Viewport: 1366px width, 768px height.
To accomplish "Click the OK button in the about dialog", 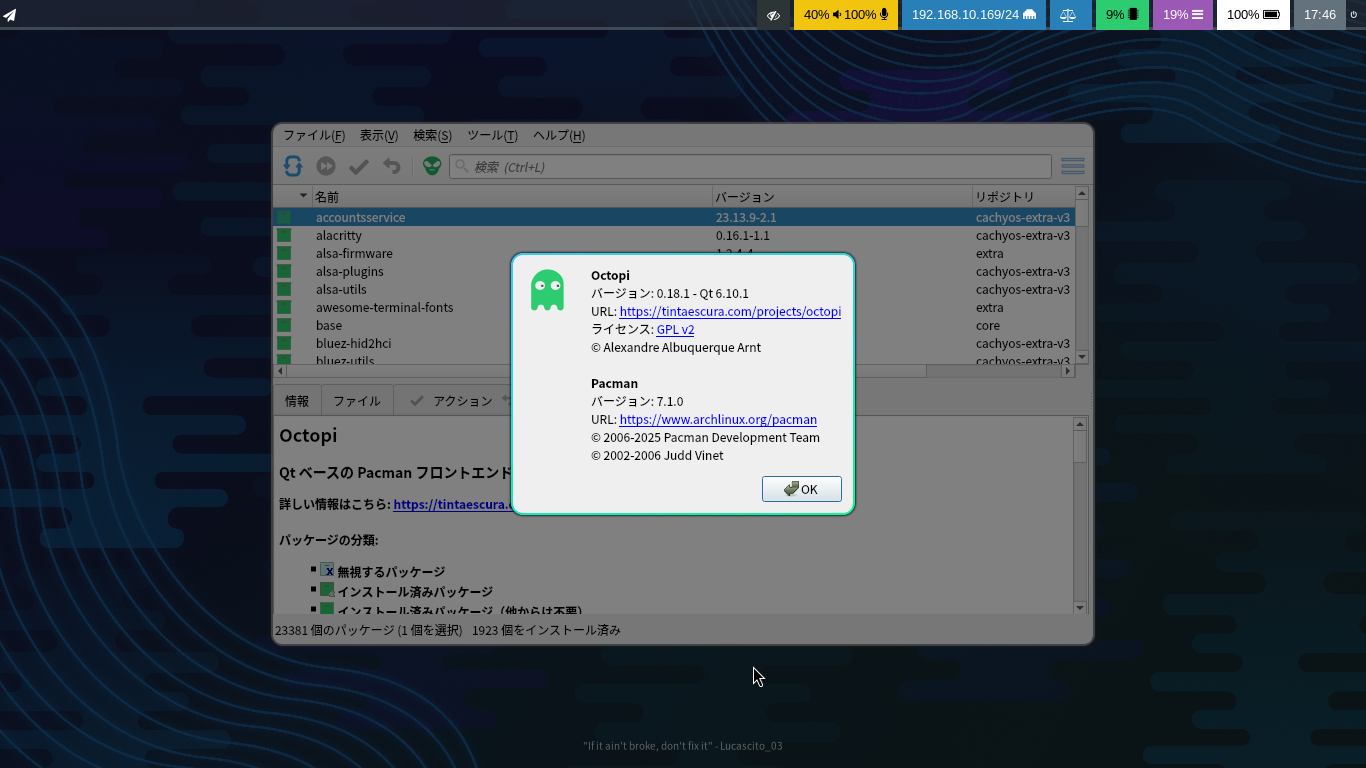I will coord(801,489).
